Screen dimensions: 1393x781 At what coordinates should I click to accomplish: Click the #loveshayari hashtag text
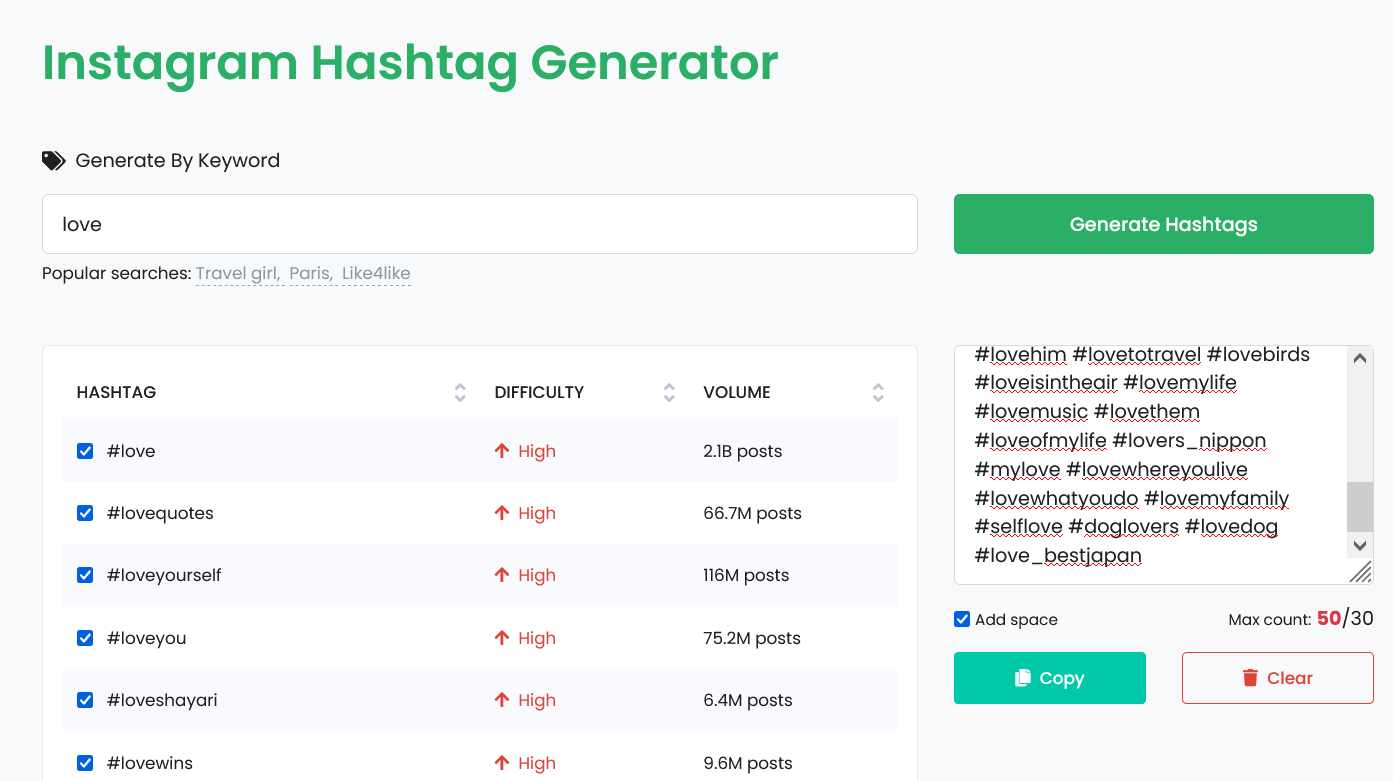point(162,700)
